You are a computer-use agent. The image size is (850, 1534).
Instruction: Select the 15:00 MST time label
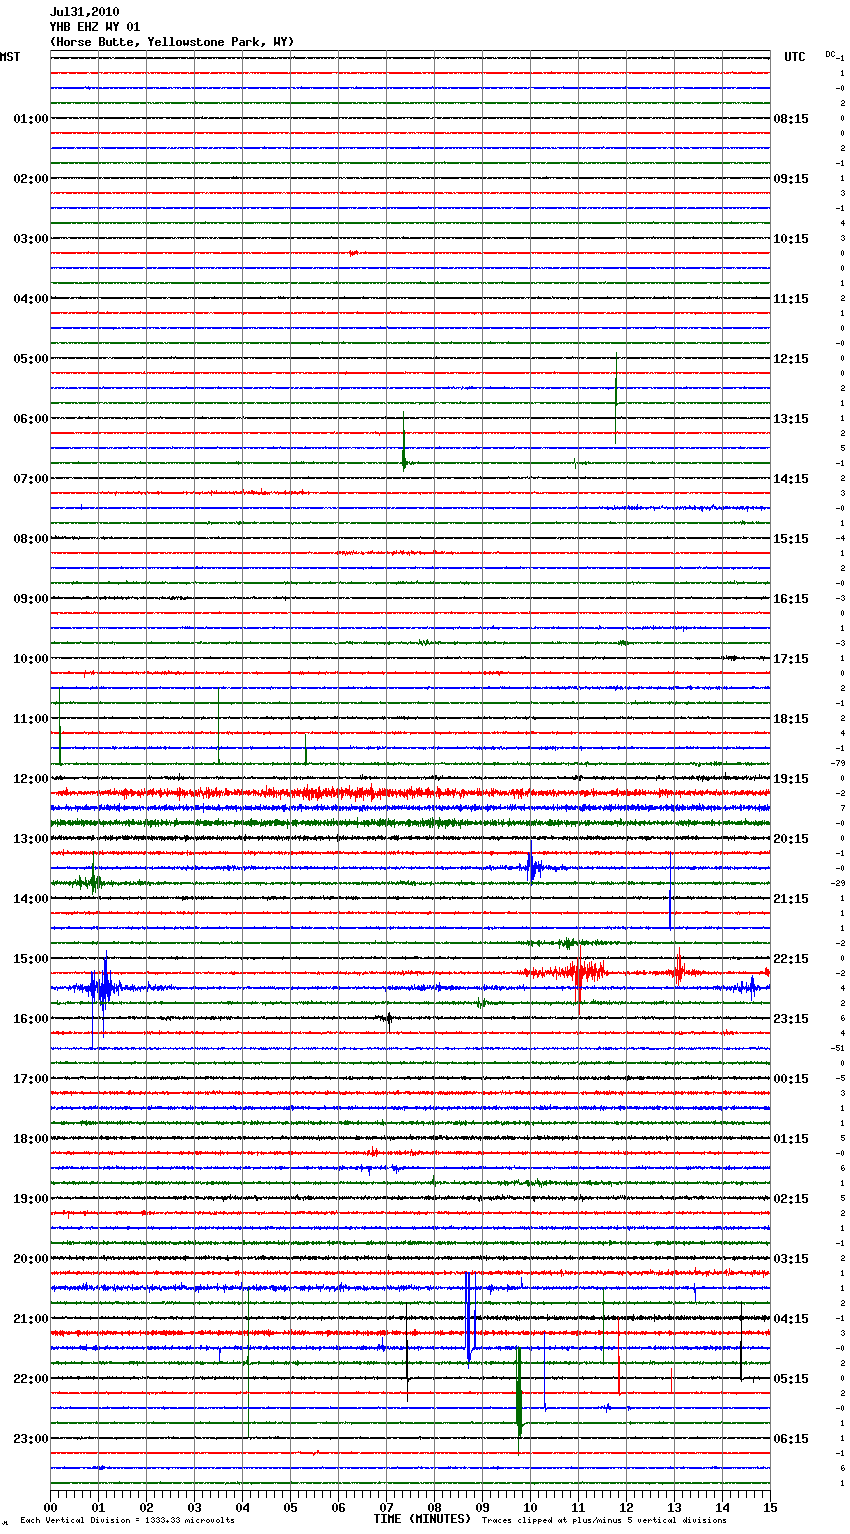tap(30, 959)
